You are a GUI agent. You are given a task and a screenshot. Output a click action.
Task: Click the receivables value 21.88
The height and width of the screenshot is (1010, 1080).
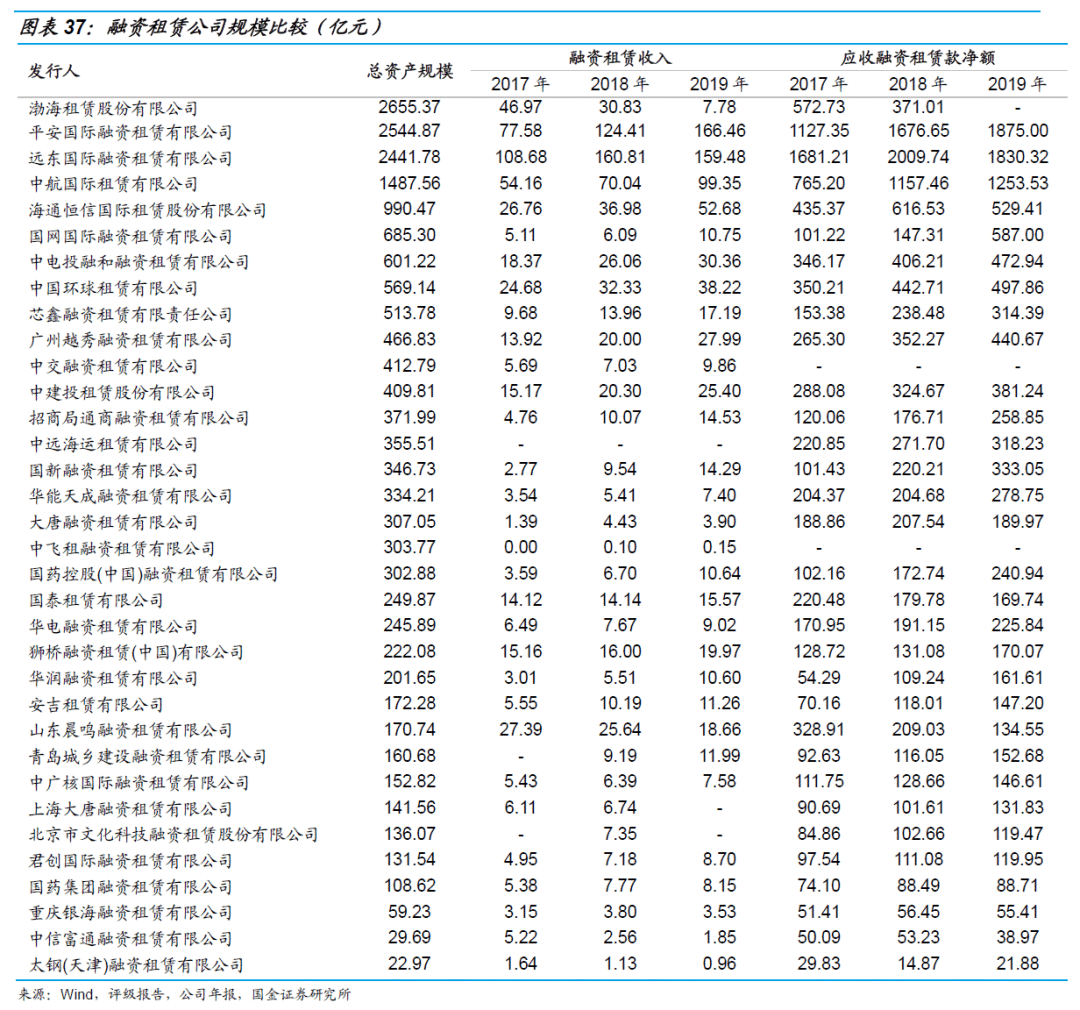click(1017, 963)
